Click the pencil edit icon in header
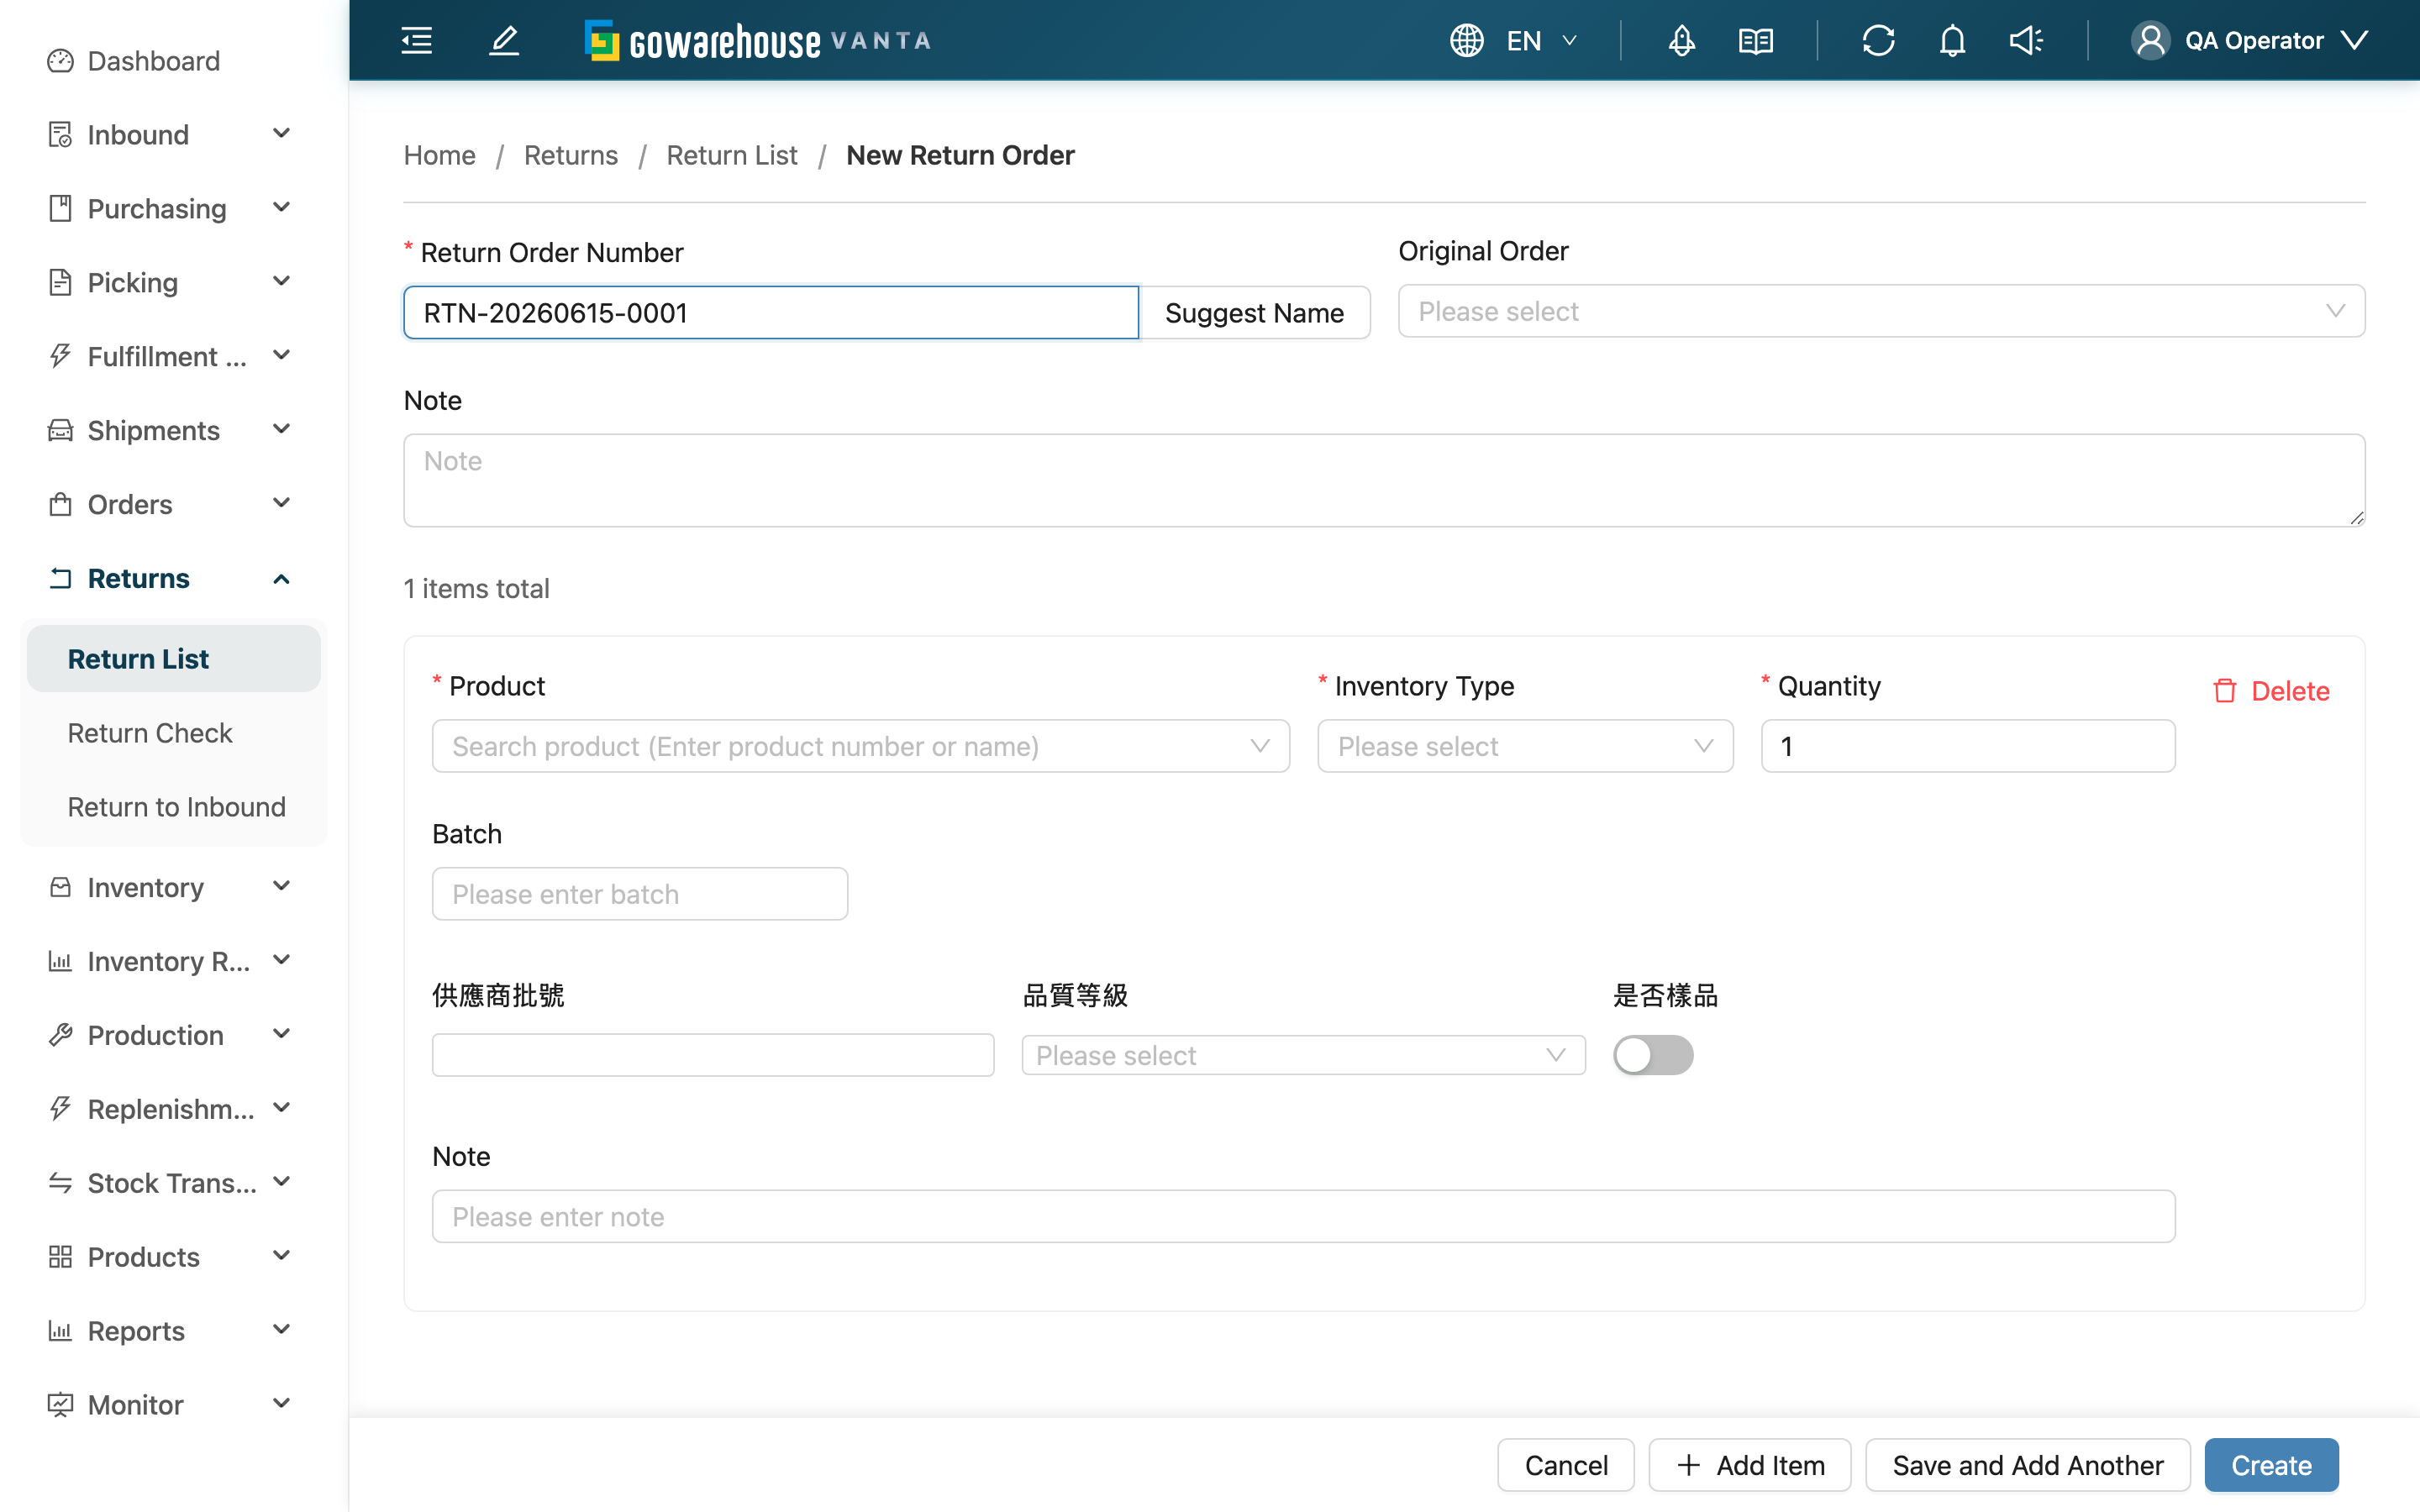This screenshot has height=1512, width=2420. tap(504, 40)
